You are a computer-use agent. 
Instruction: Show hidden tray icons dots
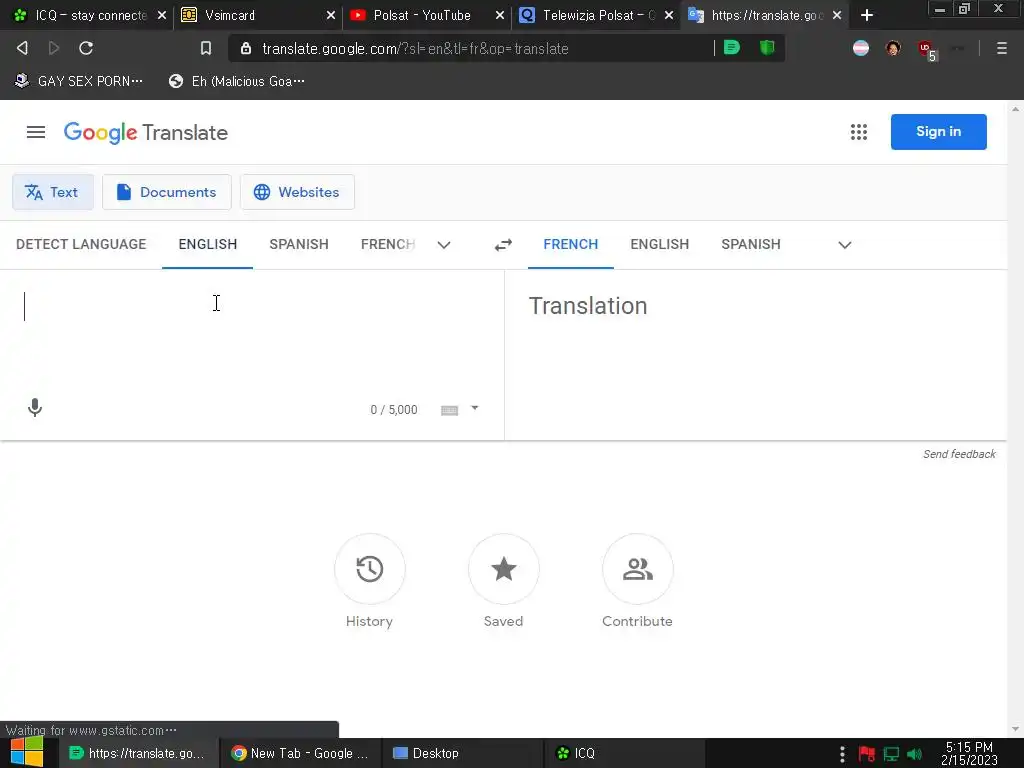pyautogui.click(x=842, y=754)
